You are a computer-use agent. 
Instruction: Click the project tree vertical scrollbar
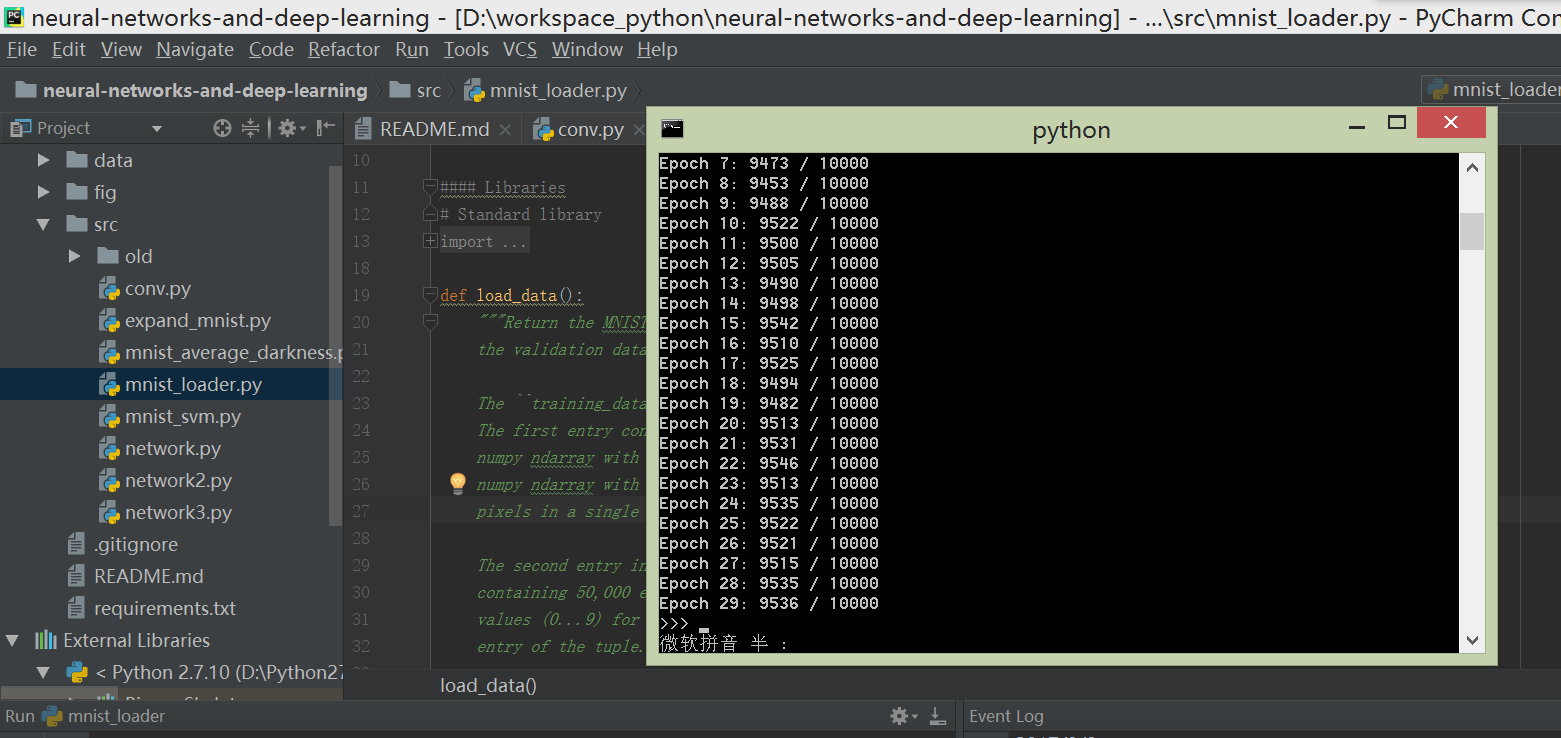pos(336,345)
